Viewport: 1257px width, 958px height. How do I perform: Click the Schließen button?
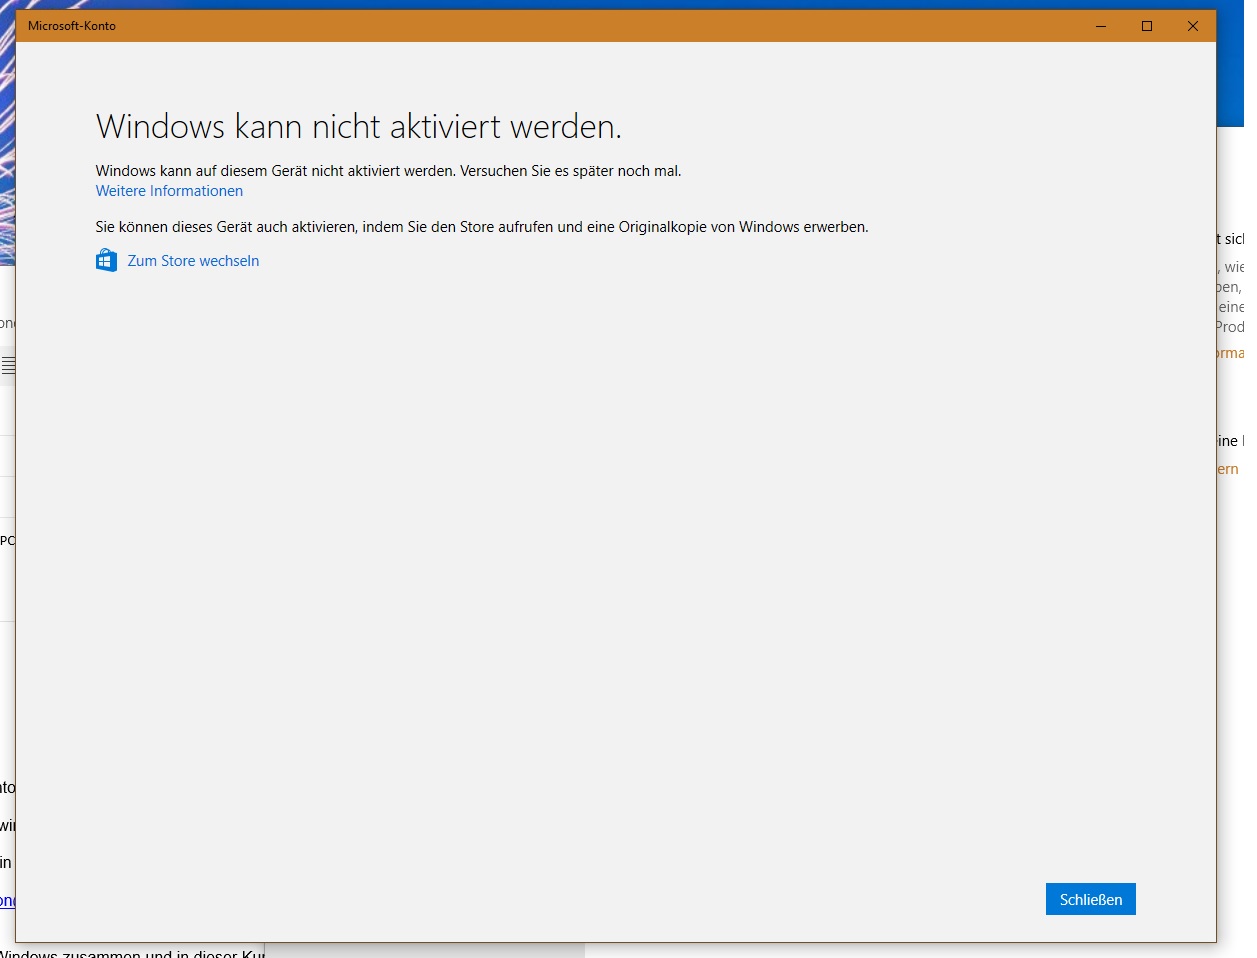coord(1090,899)
